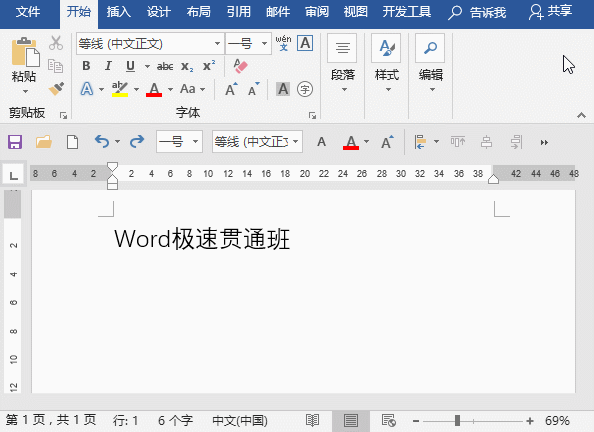Toggle character shading A button
Viewport: 594px width, 432px height.
click(x=283, y=89)
